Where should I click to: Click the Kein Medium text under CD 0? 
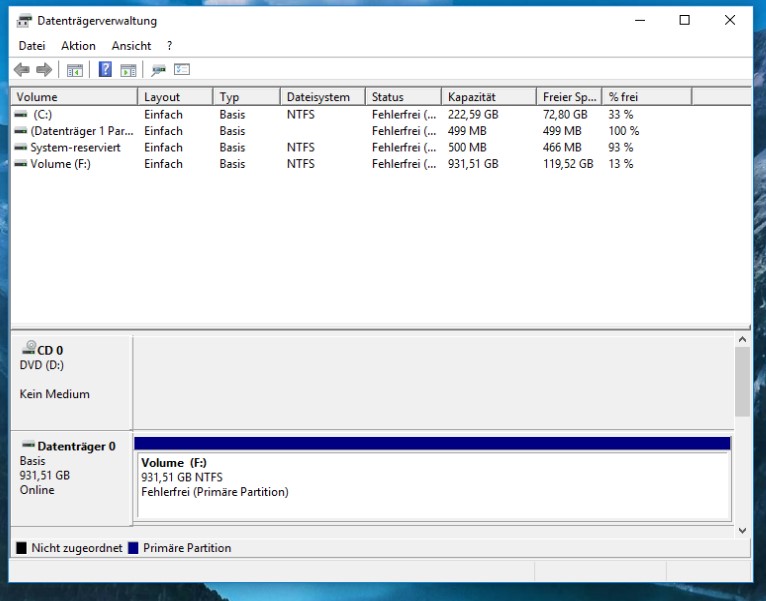tap(55, 394)
